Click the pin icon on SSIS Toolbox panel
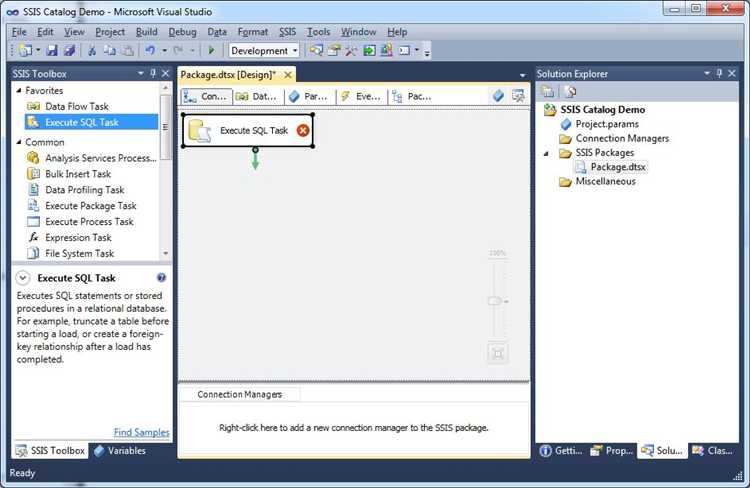 click(x=153, y=73)
